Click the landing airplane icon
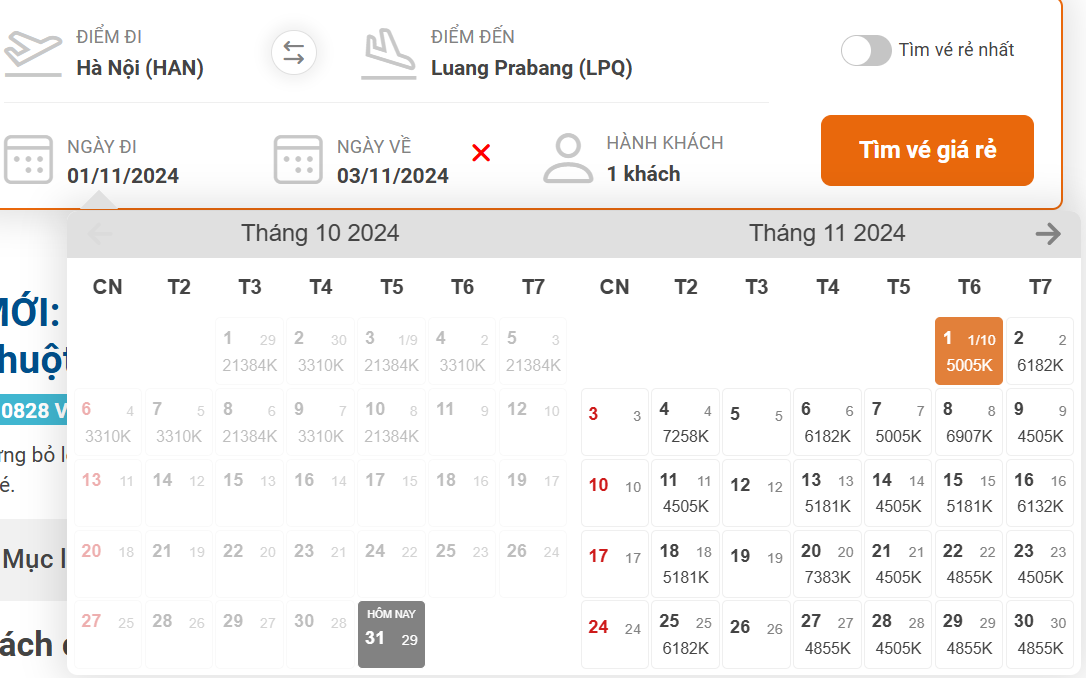The width and height of the screenshot is (1086, 678). (389, 54)
